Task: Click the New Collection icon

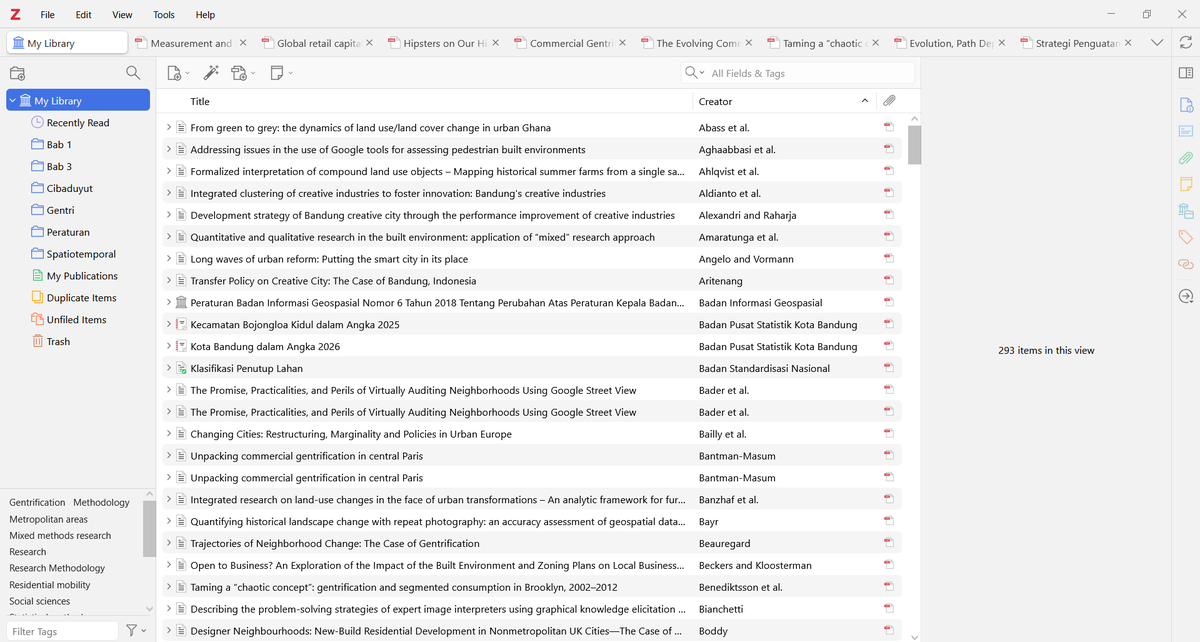Action: 17,73
